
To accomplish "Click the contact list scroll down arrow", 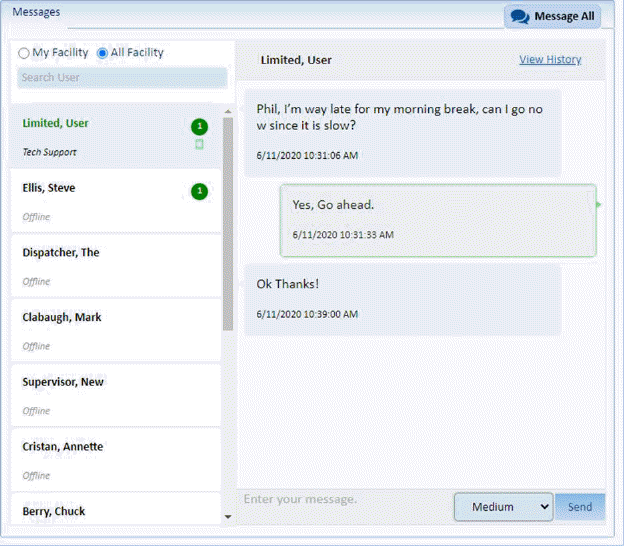I will (228, 517).
